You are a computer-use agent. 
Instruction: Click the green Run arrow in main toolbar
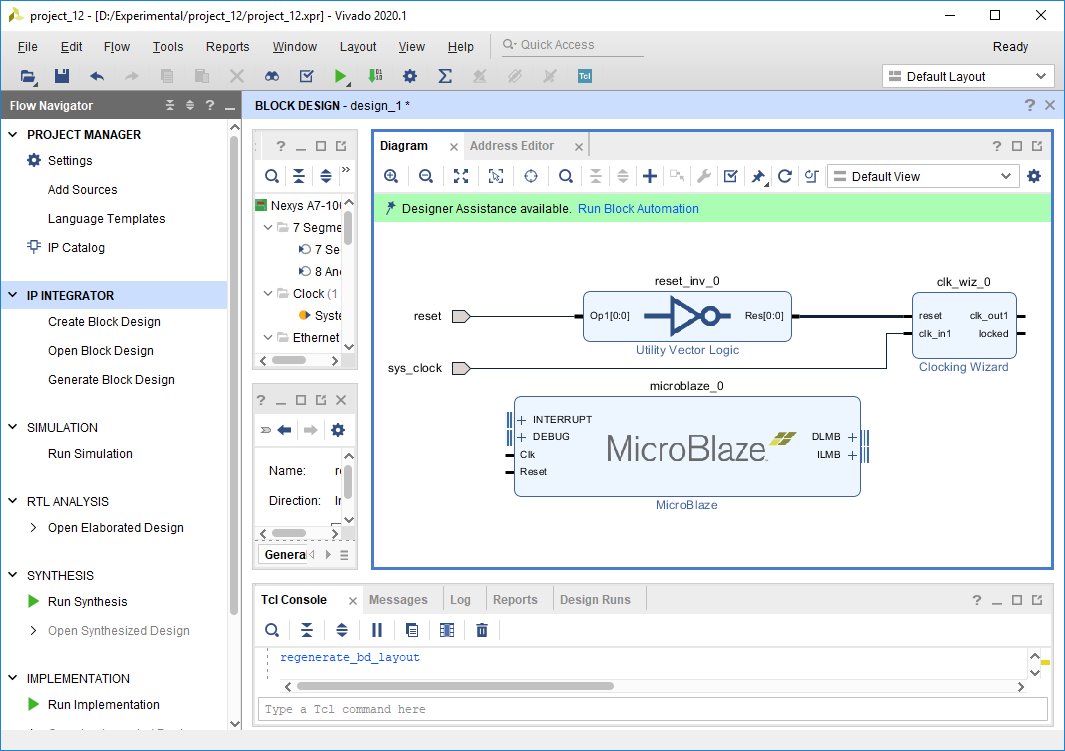pyautogui.click(x=340, y=76)
